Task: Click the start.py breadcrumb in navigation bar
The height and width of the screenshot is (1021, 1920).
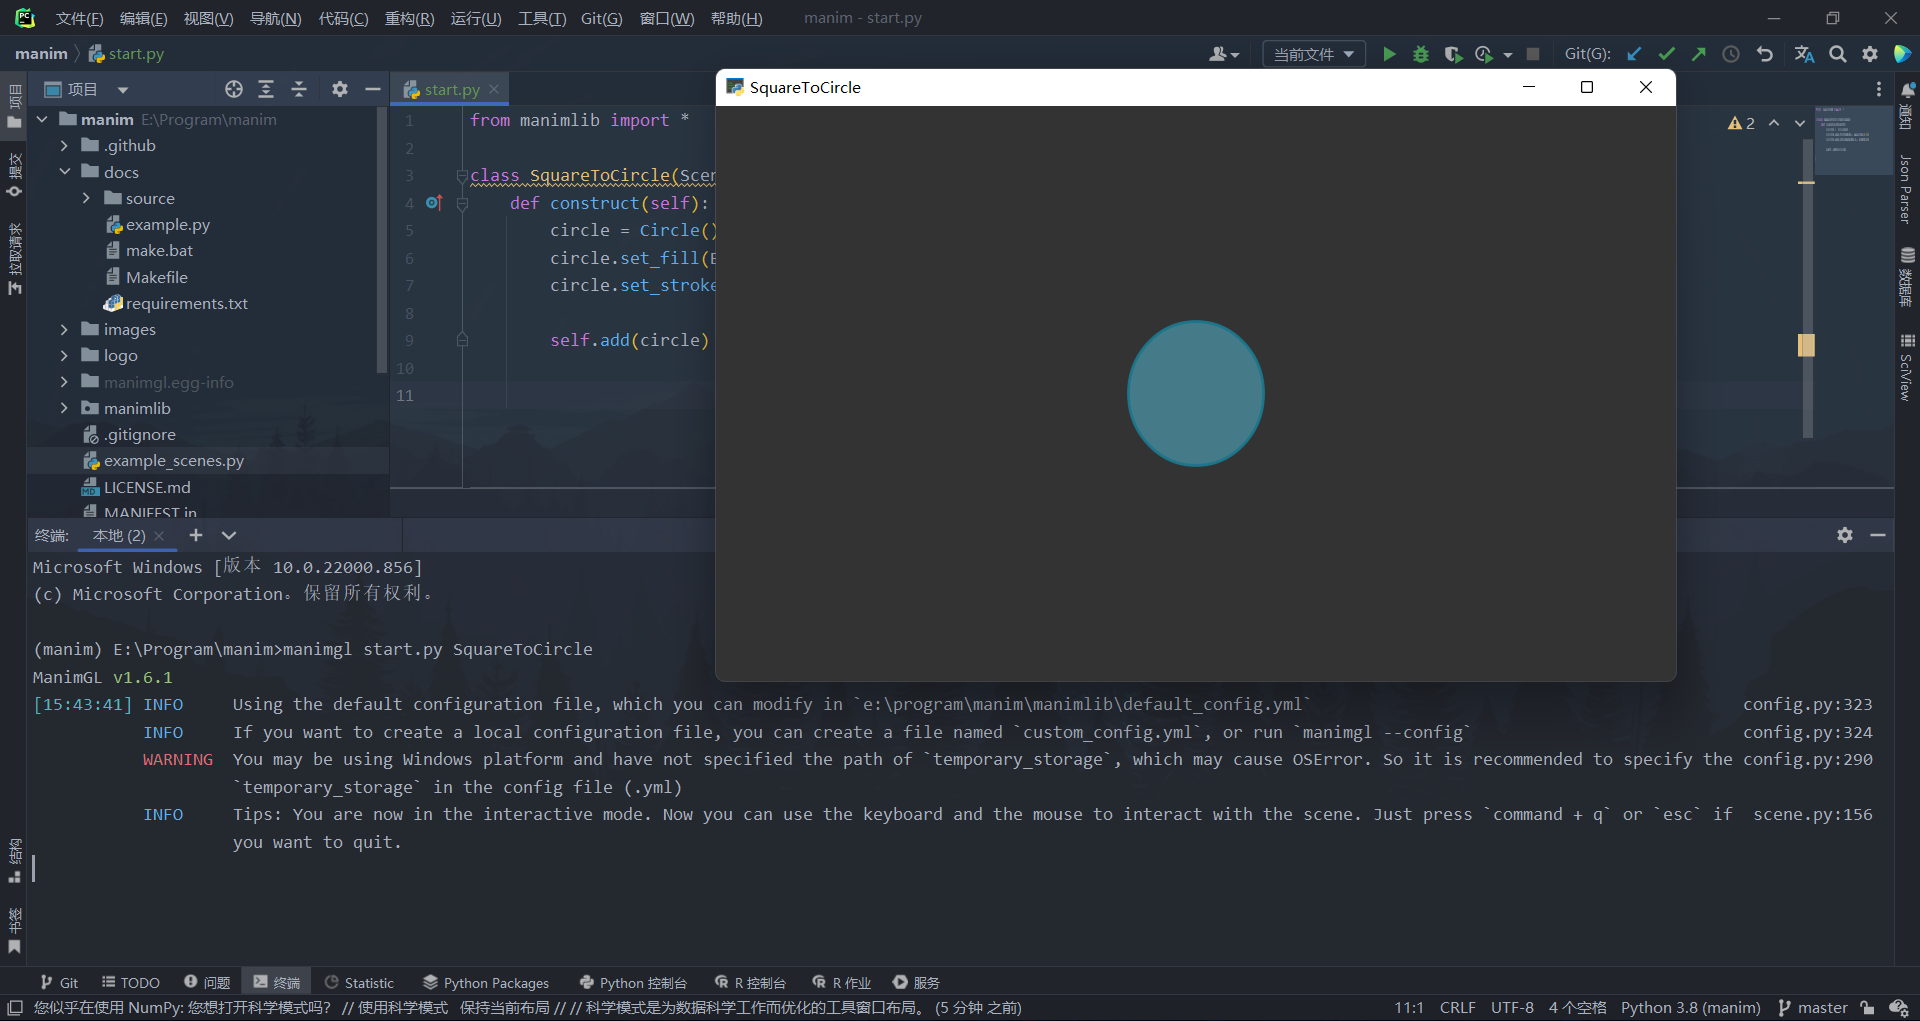Action: [x=127, y=54]
